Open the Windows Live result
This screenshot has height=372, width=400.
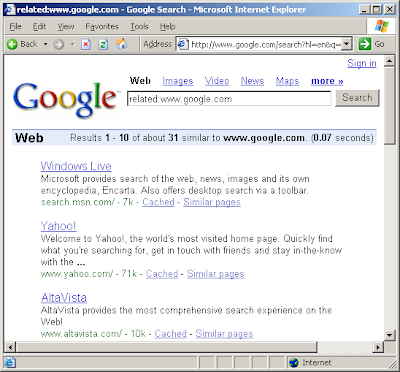click(x=76, y=166)
